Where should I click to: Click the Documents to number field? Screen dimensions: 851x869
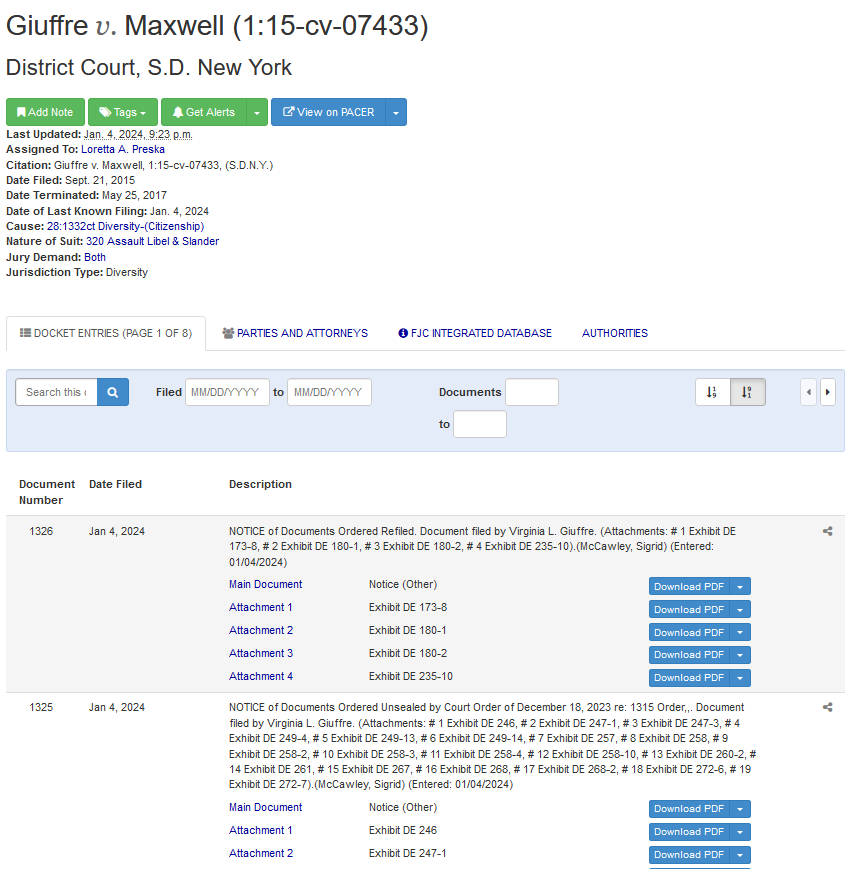click(480, 425)
